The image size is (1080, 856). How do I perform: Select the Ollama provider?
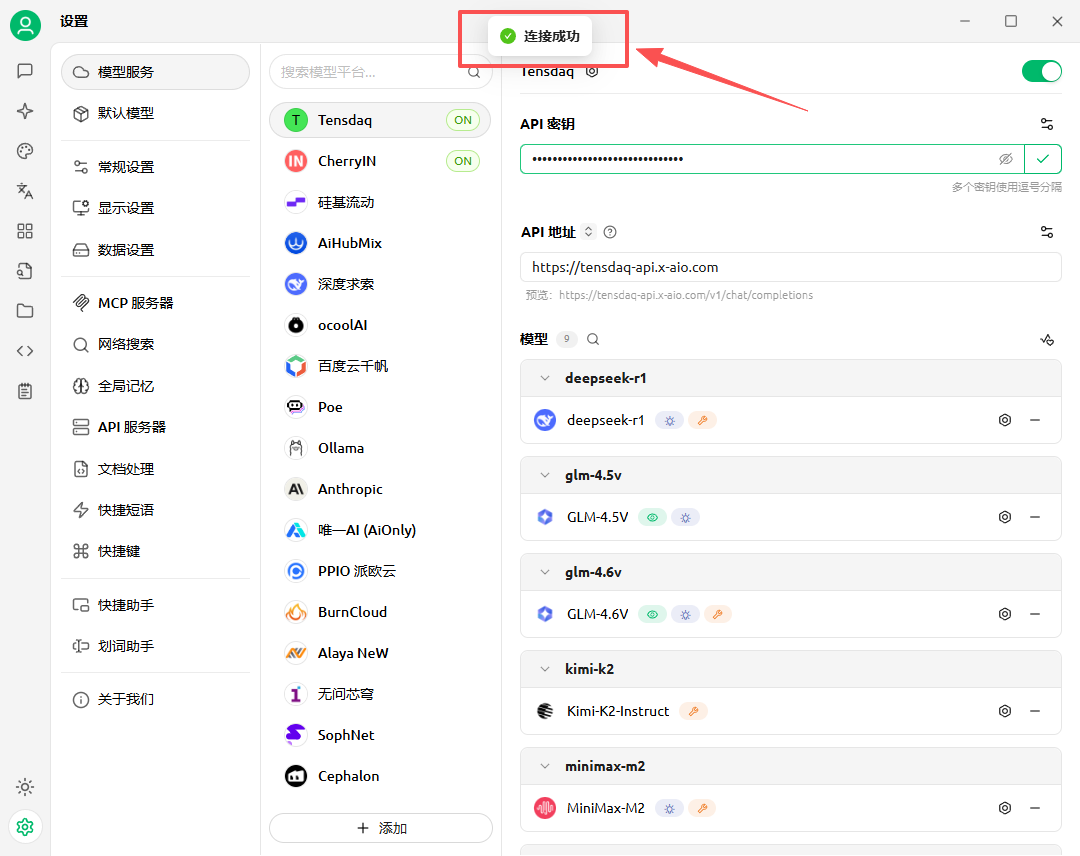[x=380, y=448]
